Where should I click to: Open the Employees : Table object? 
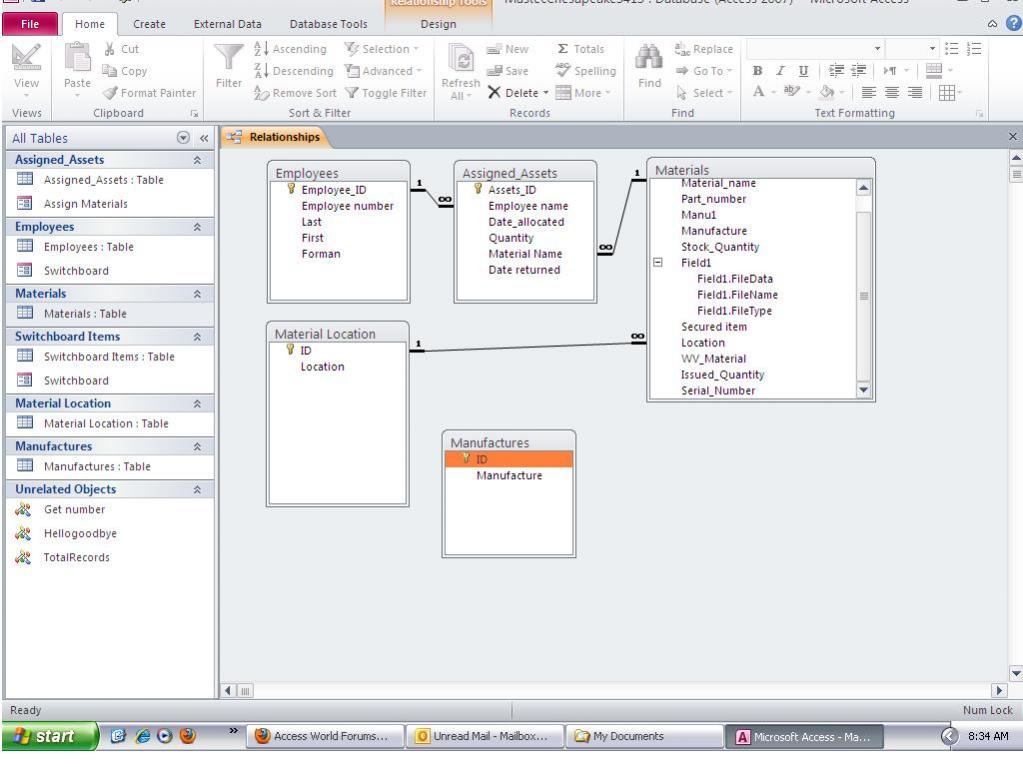pyautogui.click(x=88, y=247)
